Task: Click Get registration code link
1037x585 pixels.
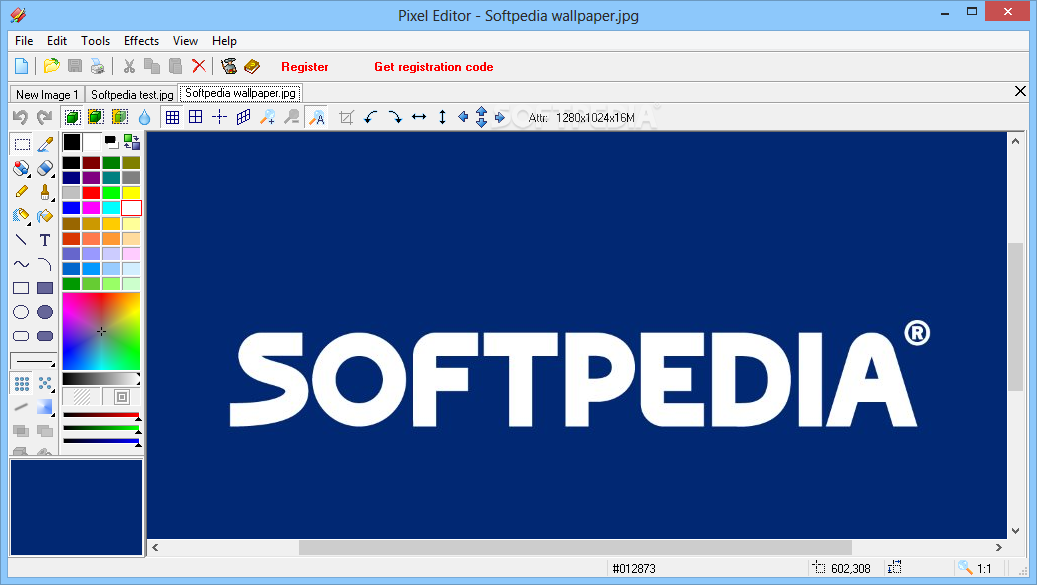Action: [434, 67]
